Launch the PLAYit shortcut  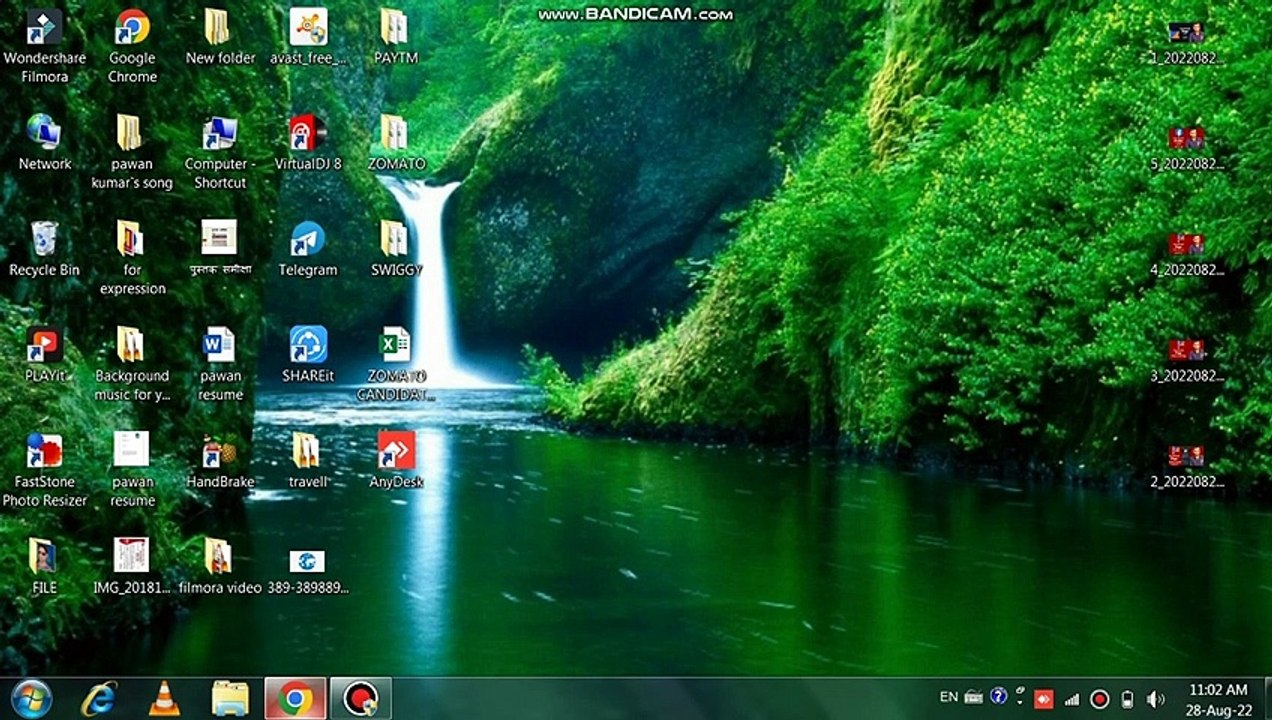(44, 354)
